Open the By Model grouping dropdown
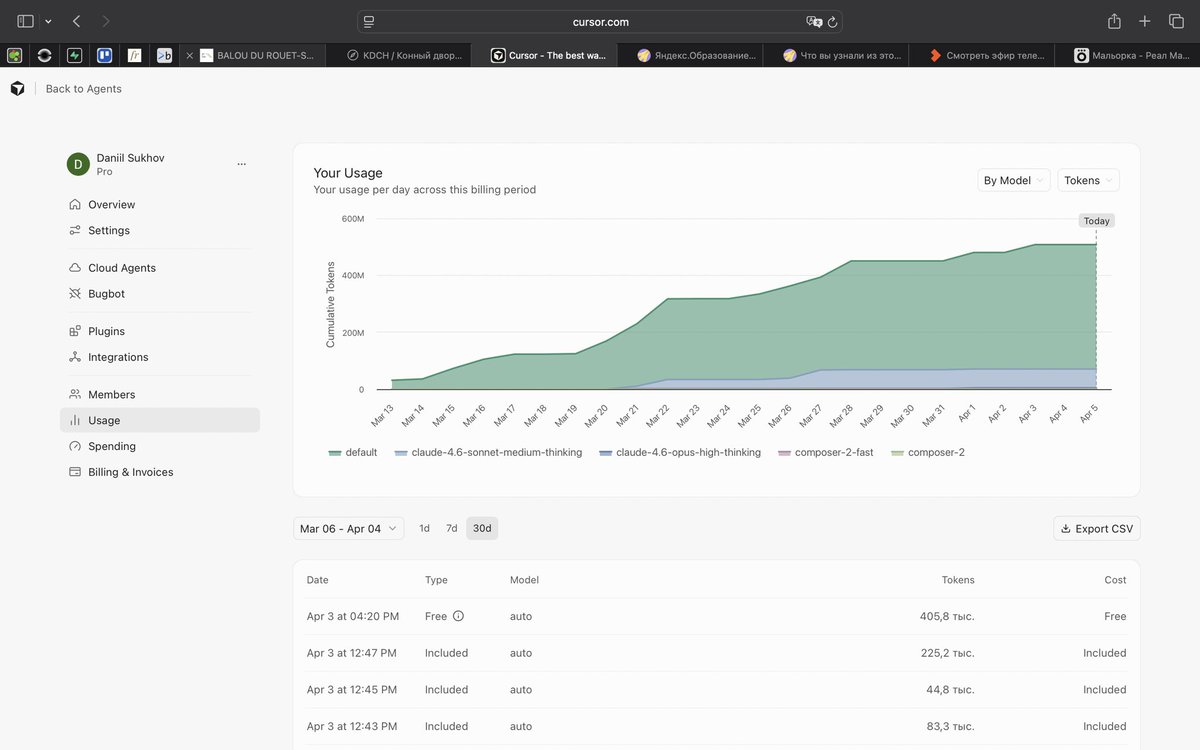 (x=1014, y=180)
